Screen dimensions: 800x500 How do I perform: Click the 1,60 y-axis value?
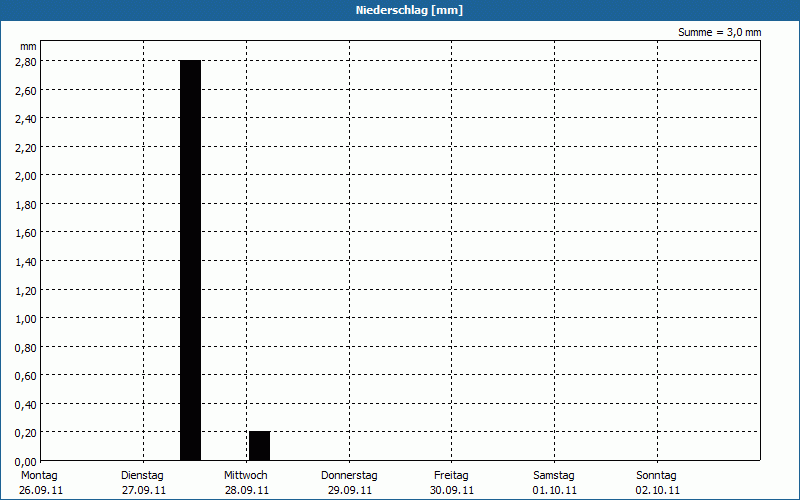click(x=26, y=234)
